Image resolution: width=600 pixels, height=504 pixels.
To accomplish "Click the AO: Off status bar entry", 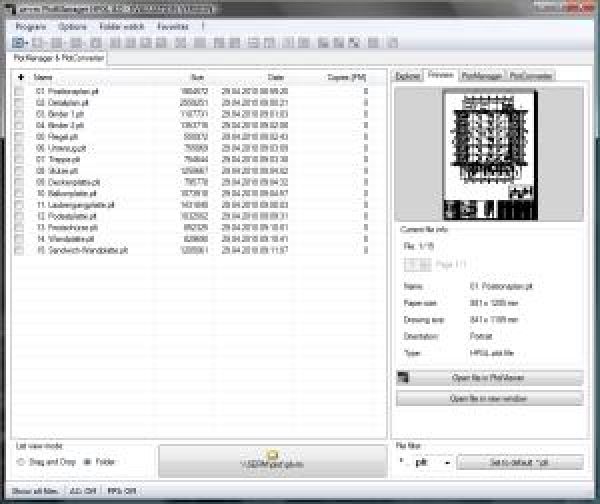I will click(x=83, y=491).
